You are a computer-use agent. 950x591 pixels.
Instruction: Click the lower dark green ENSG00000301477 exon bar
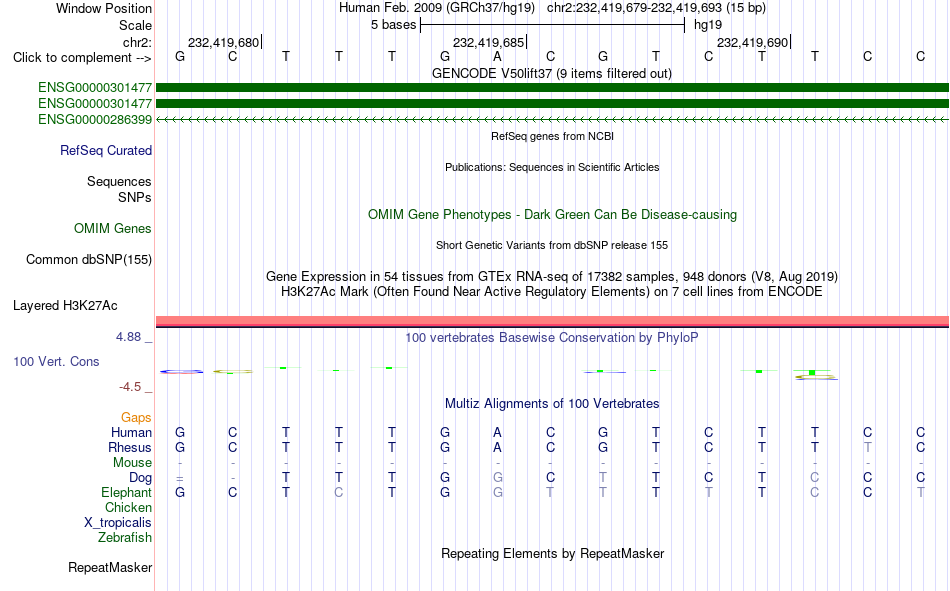click(553, 104)
